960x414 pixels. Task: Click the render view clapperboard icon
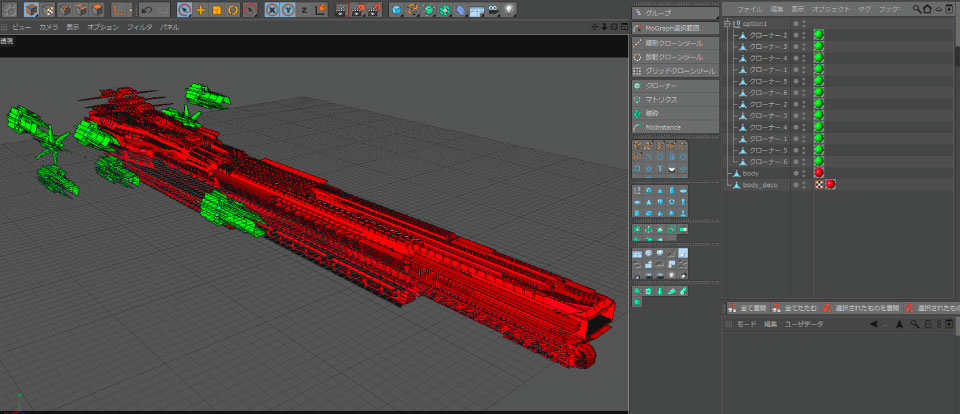(340, 10)
